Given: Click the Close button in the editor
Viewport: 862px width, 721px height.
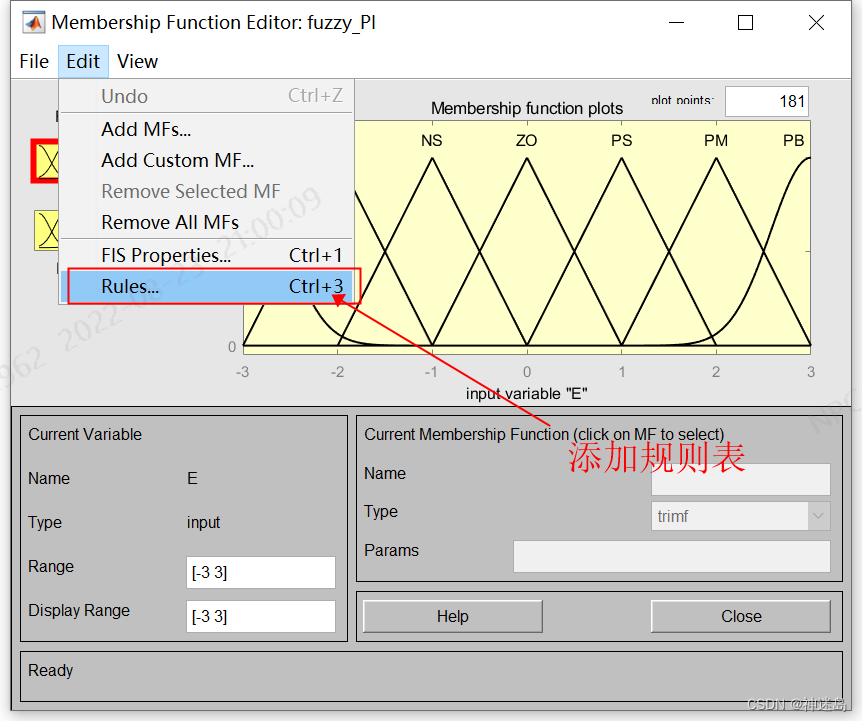Looking at the screenshot, I should point(741,616).
